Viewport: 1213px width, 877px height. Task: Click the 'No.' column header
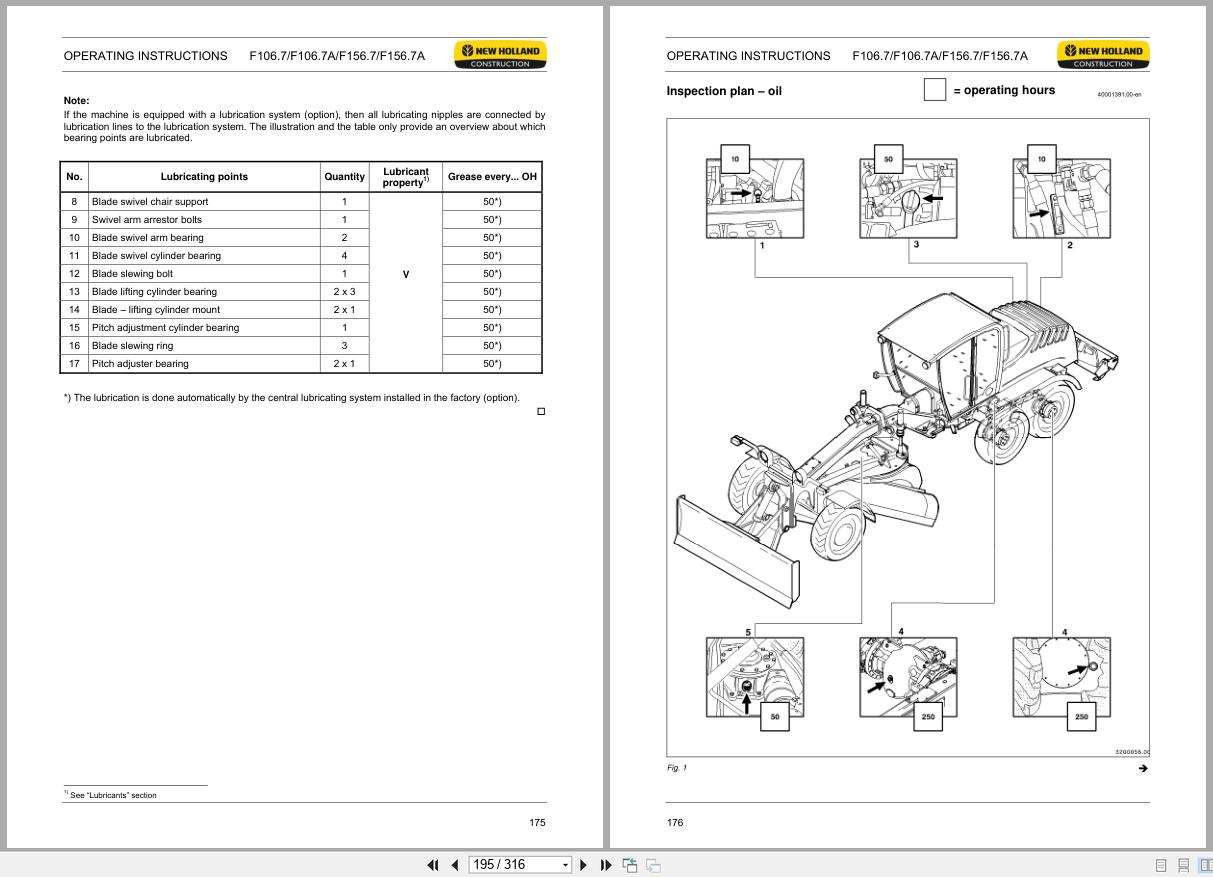click(x=74, y=177)
